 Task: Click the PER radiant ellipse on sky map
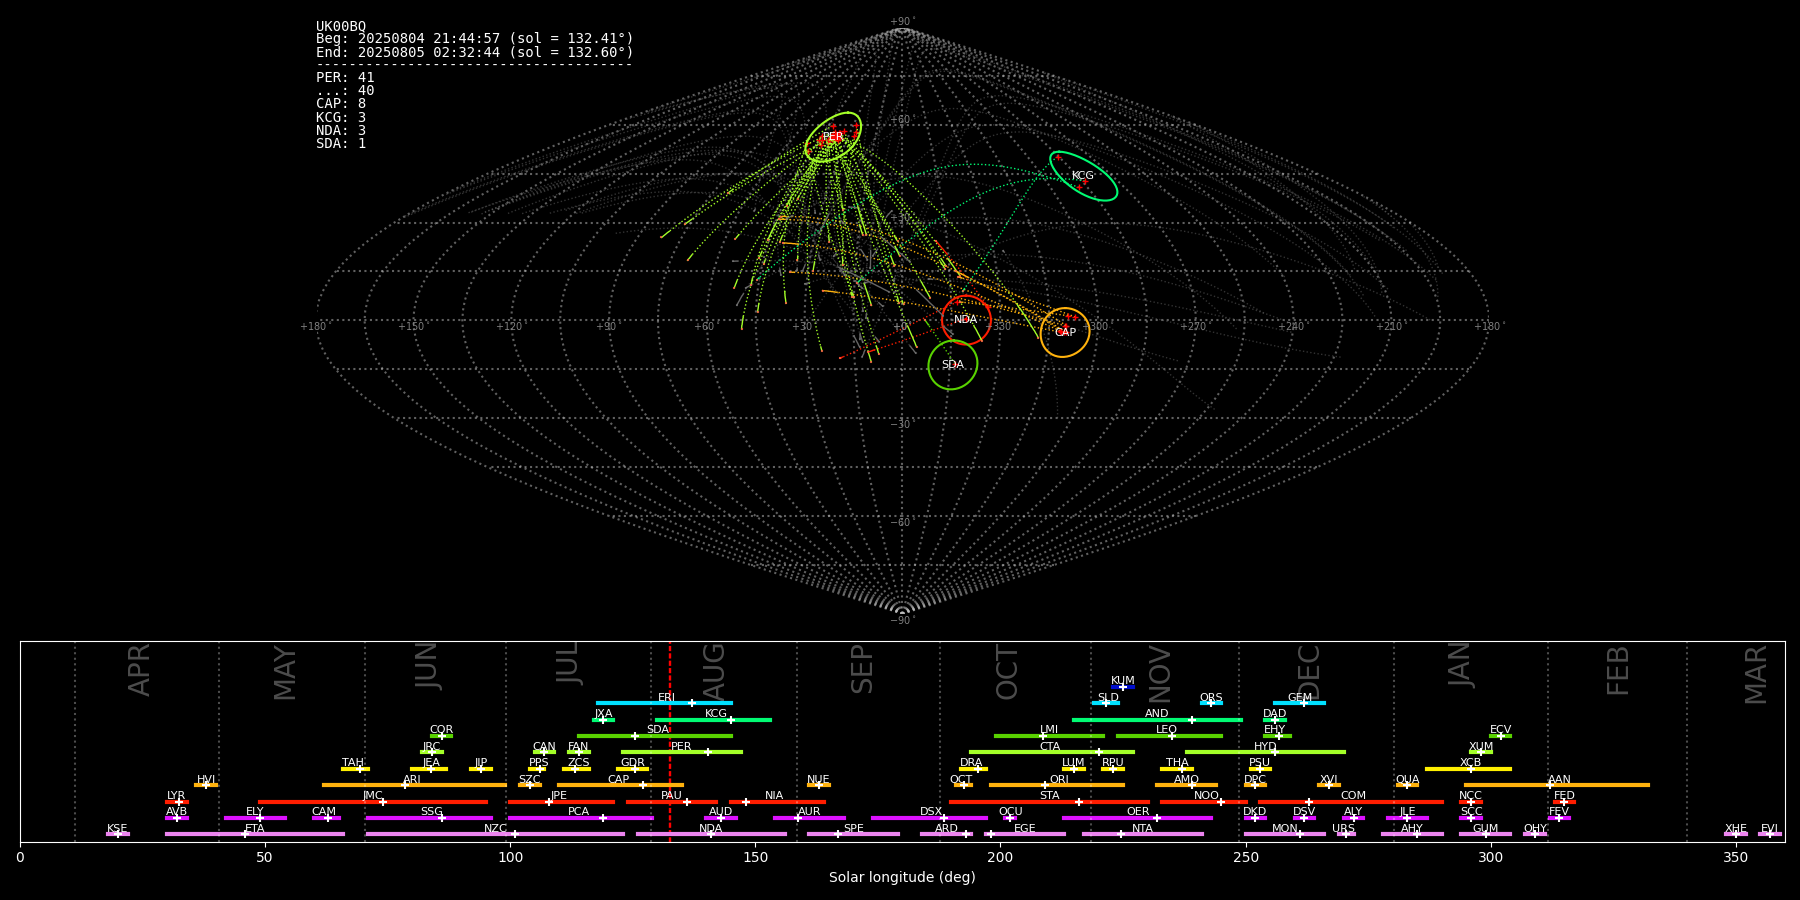tap(833, 137)
